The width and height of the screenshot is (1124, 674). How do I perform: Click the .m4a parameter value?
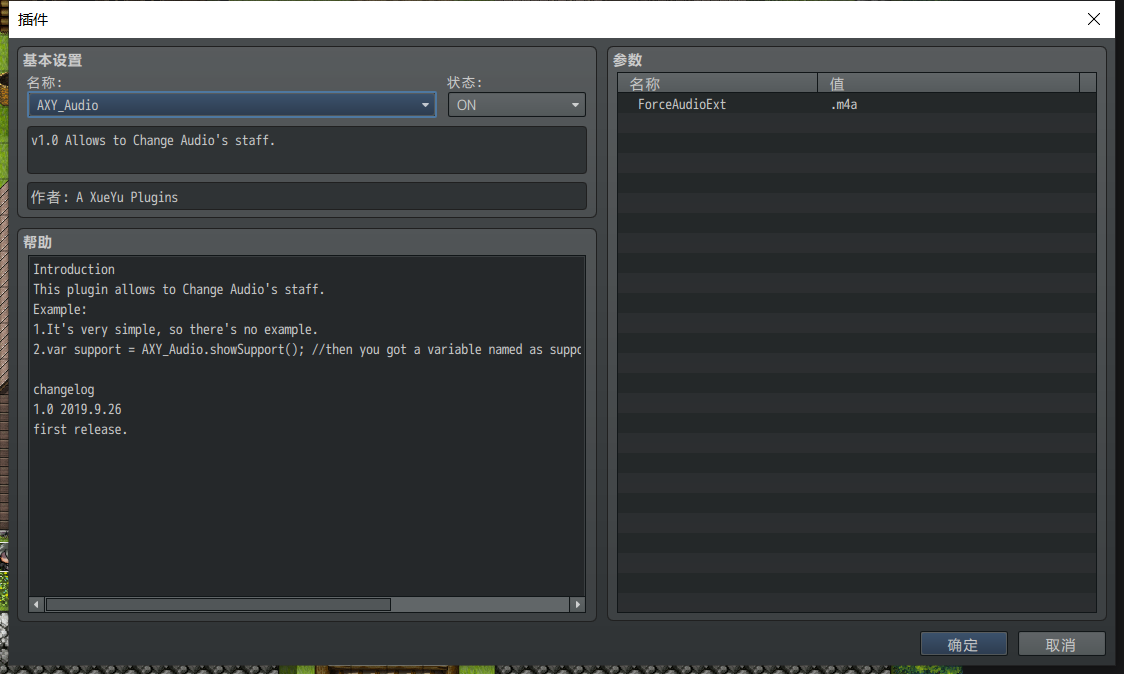click(844, 105)
